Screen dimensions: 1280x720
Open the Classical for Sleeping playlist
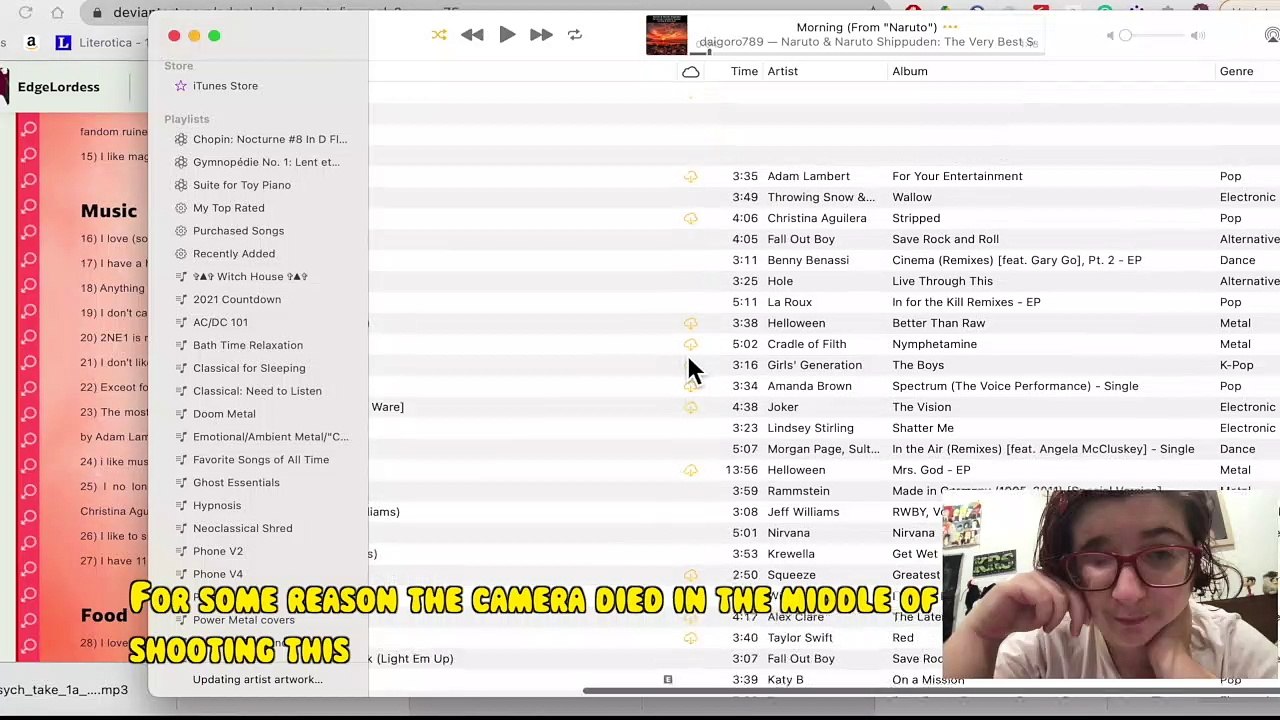point(249,368)
